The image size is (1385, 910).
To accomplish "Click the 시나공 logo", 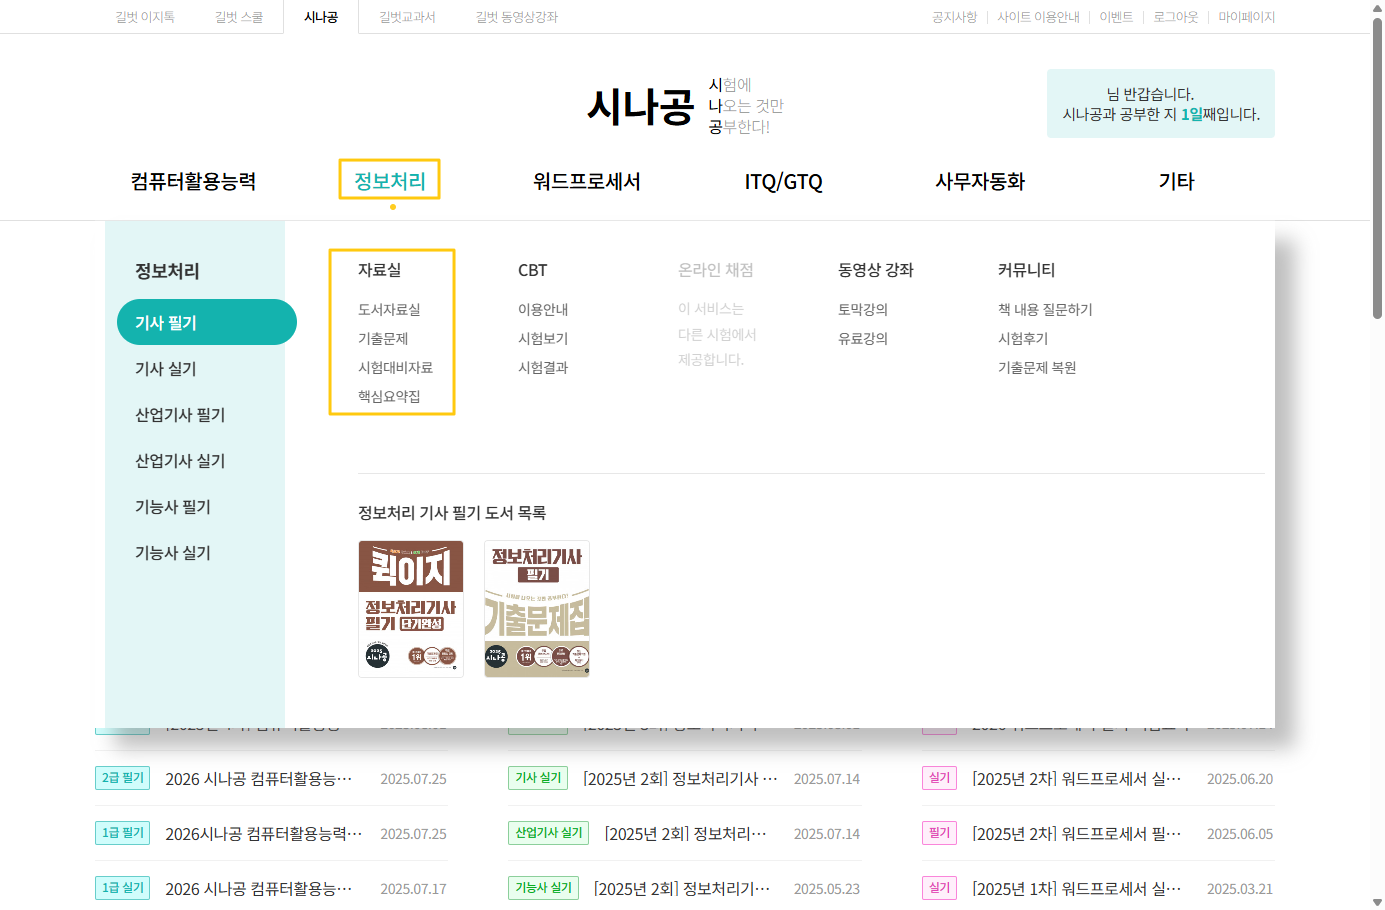I will 640,106.
